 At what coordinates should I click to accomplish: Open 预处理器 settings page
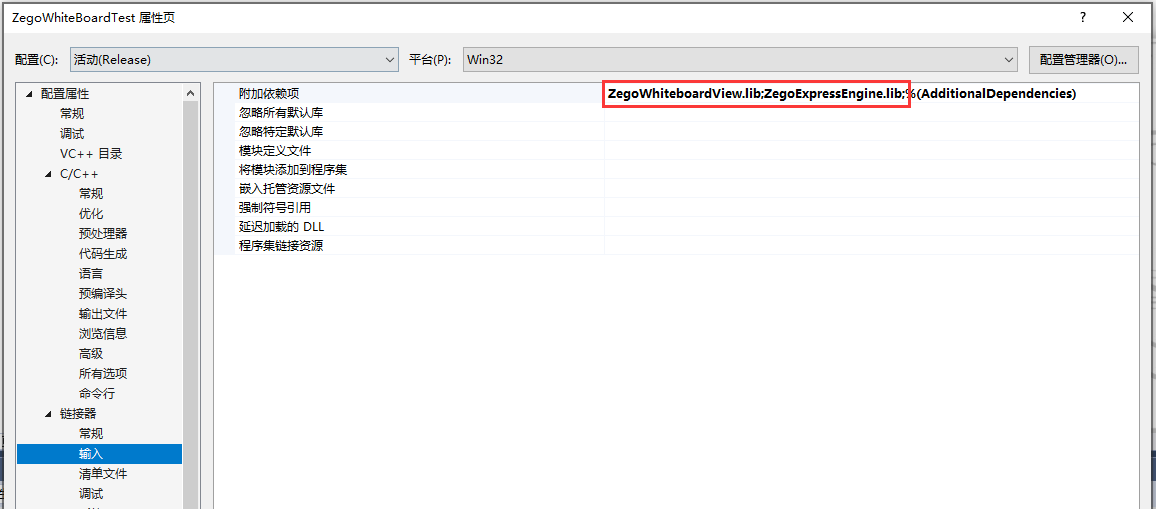point(103,234)
